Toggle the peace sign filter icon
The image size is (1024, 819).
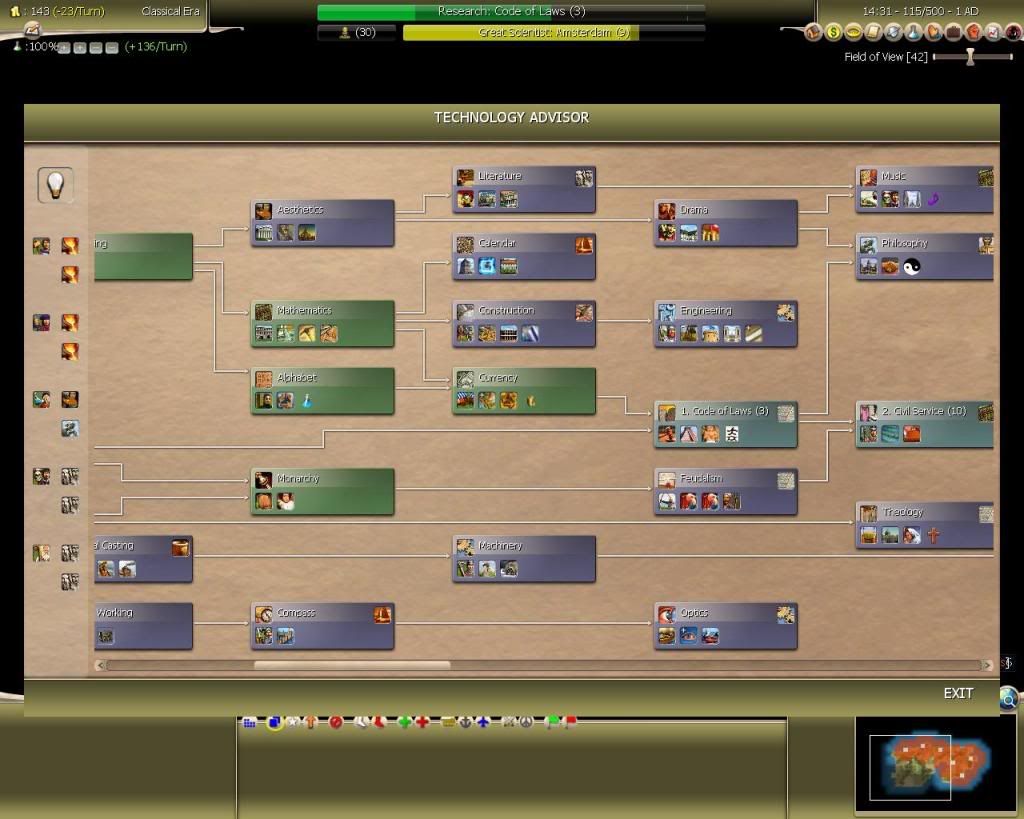tap(526, 722)
